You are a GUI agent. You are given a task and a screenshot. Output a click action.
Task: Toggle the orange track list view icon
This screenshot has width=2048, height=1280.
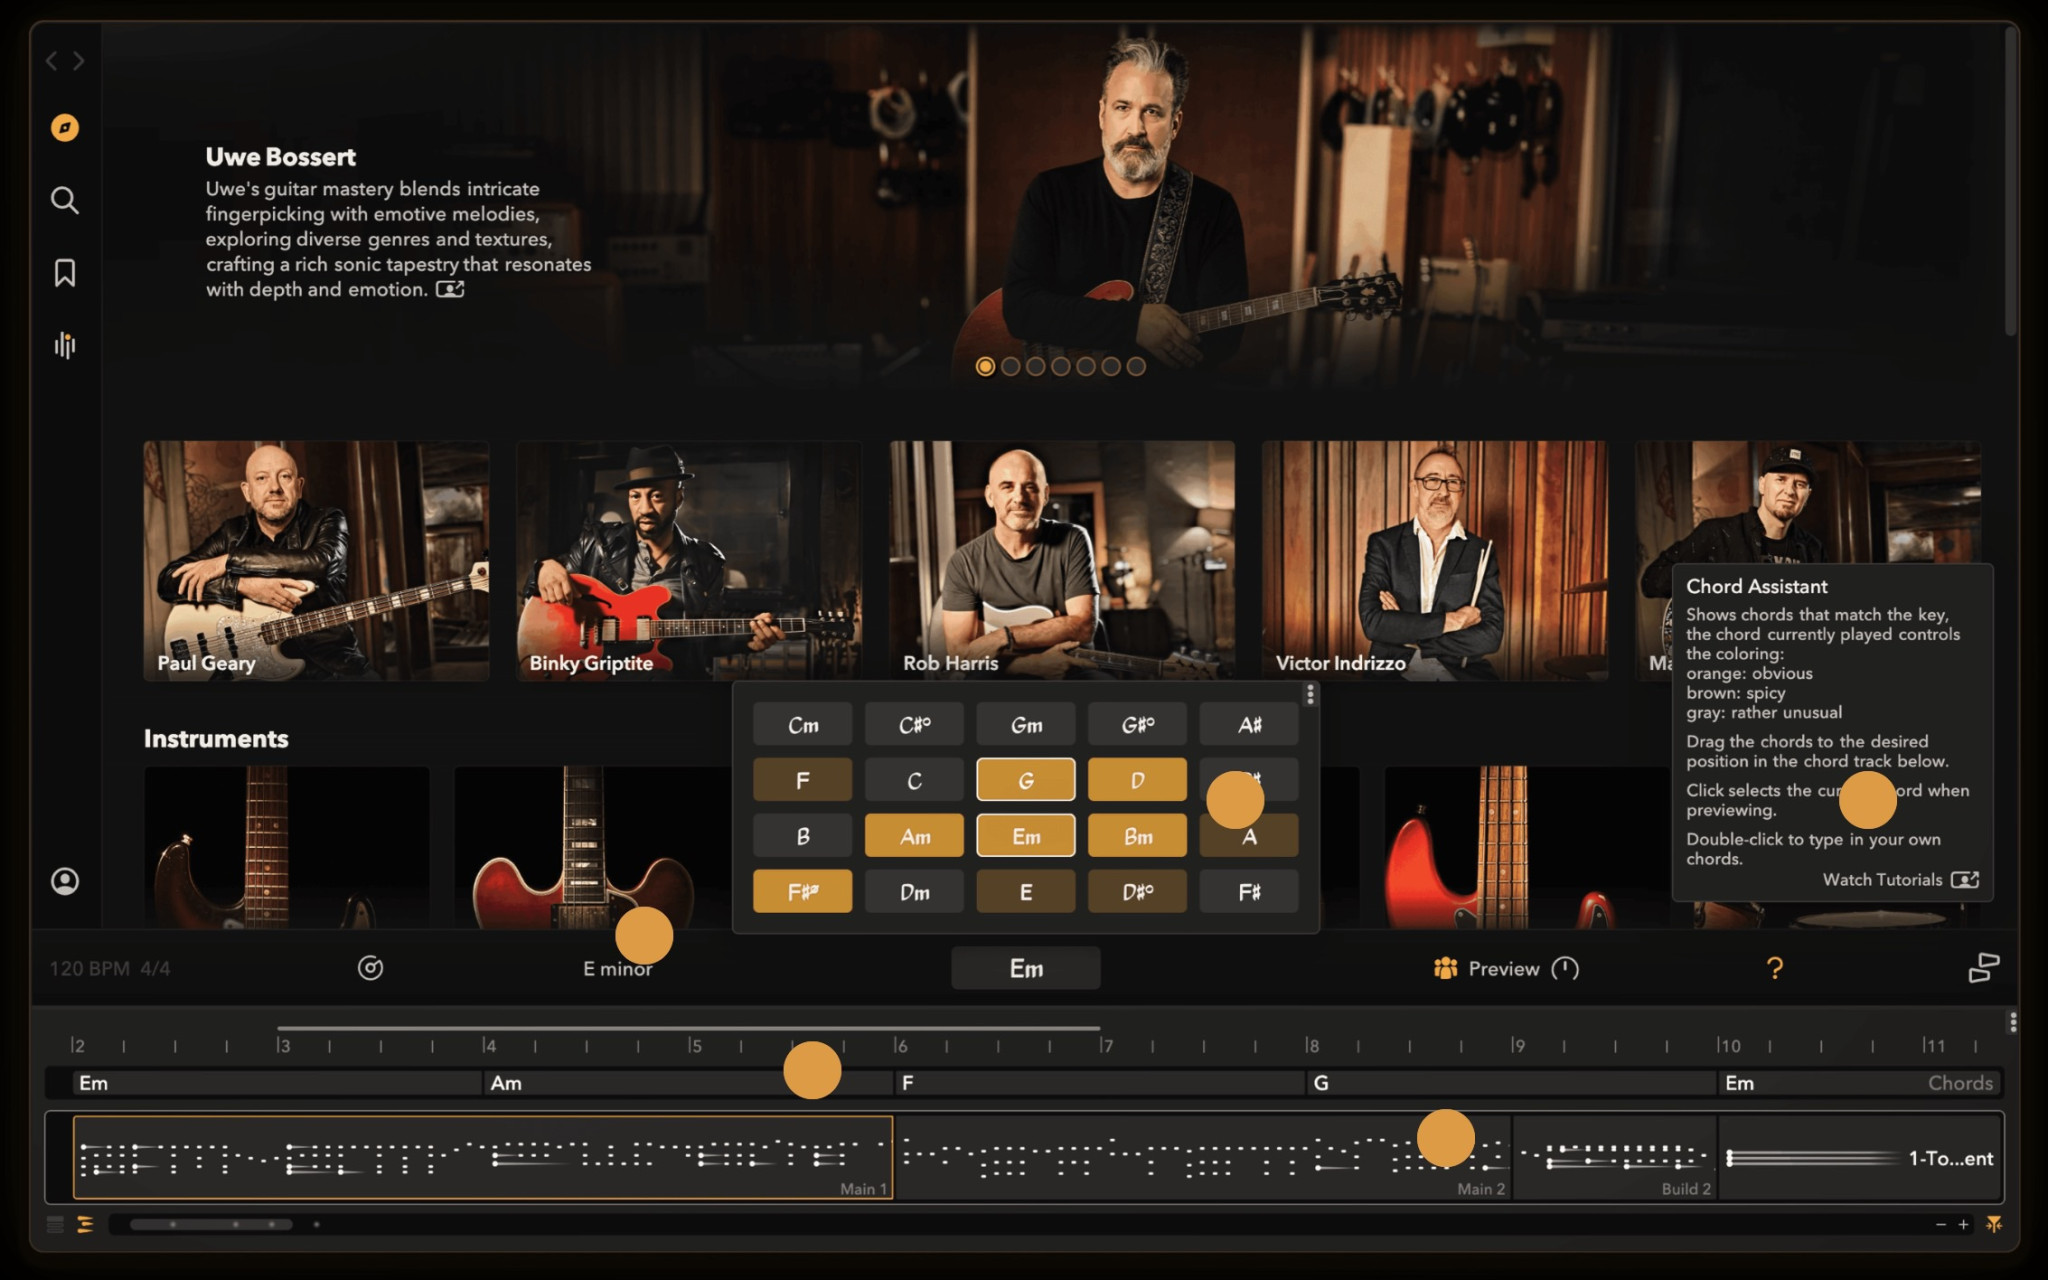click(x=85, y=1224)
